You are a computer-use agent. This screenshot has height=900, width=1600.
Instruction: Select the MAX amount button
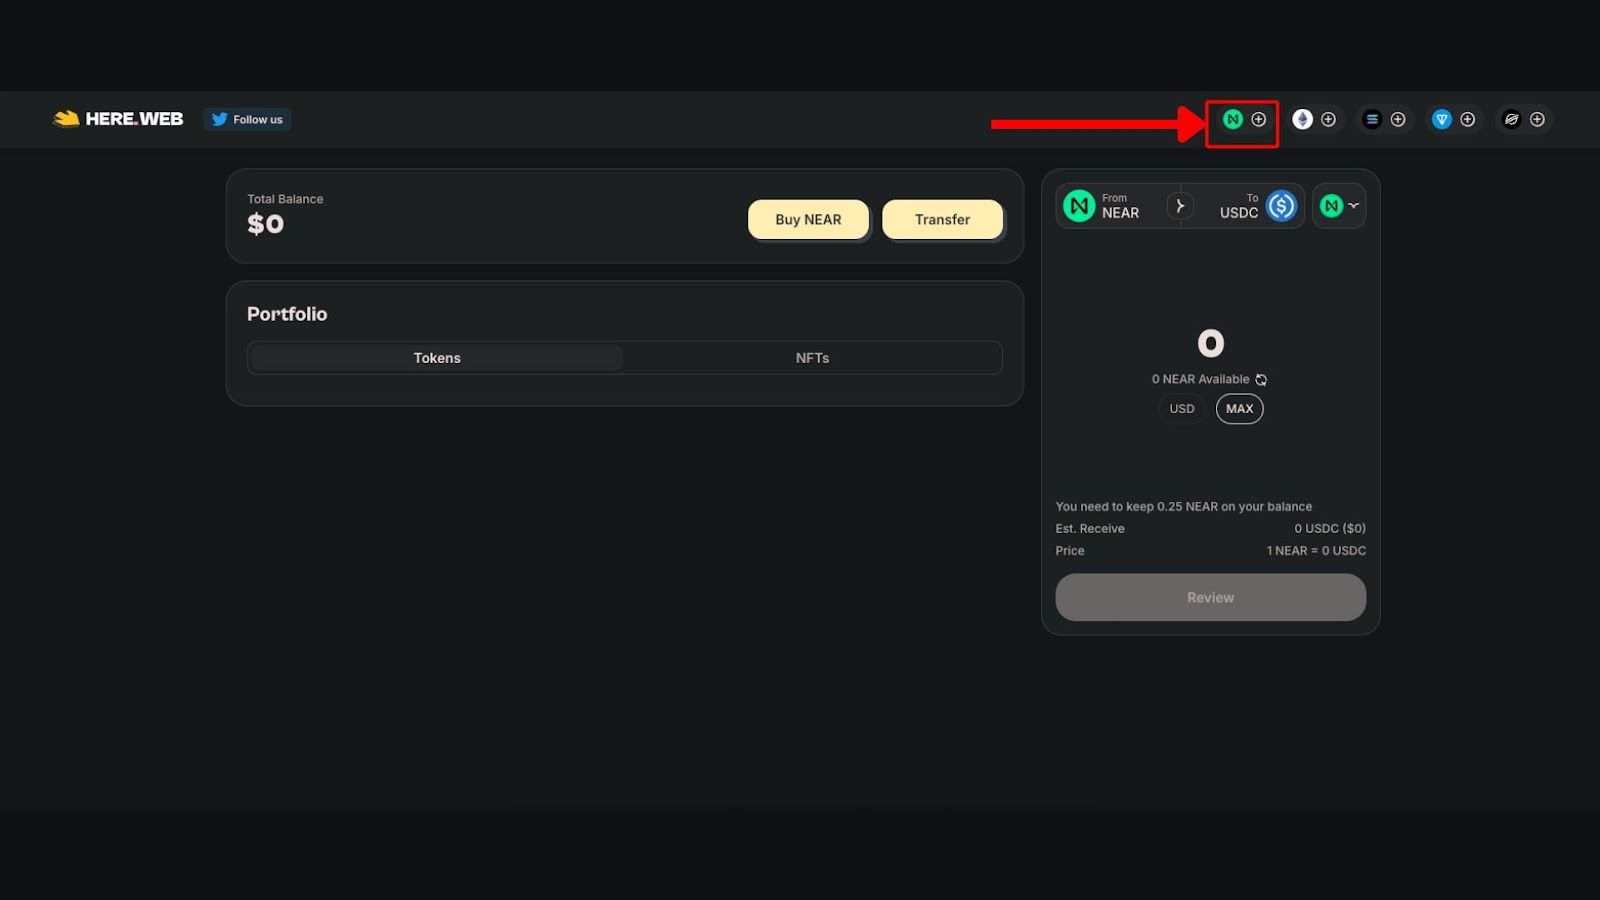[1239, 409]
